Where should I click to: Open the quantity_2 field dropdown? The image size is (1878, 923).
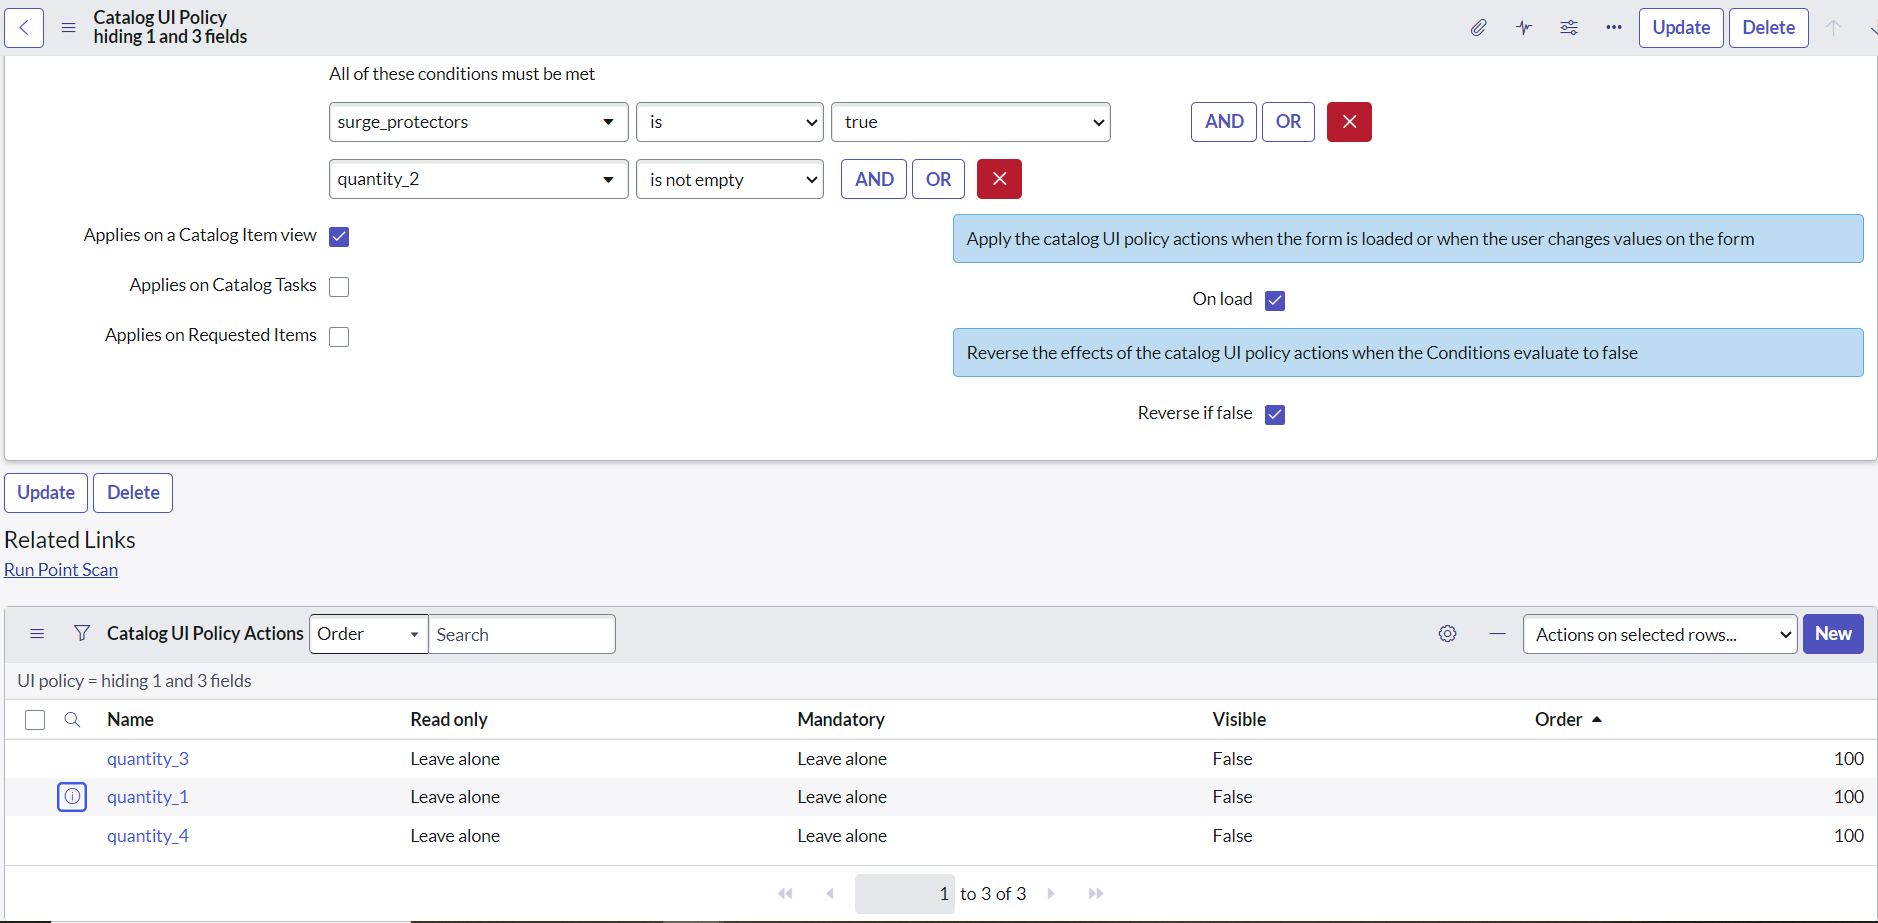point(479,179)
